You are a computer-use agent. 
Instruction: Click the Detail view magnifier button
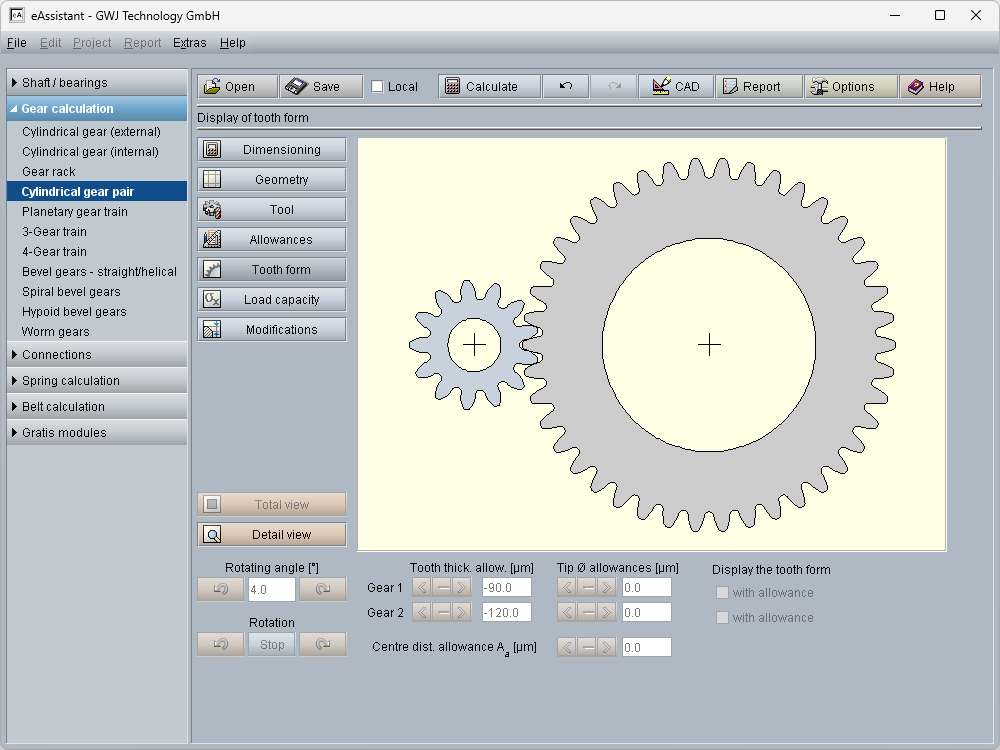[x=272, y=535]
